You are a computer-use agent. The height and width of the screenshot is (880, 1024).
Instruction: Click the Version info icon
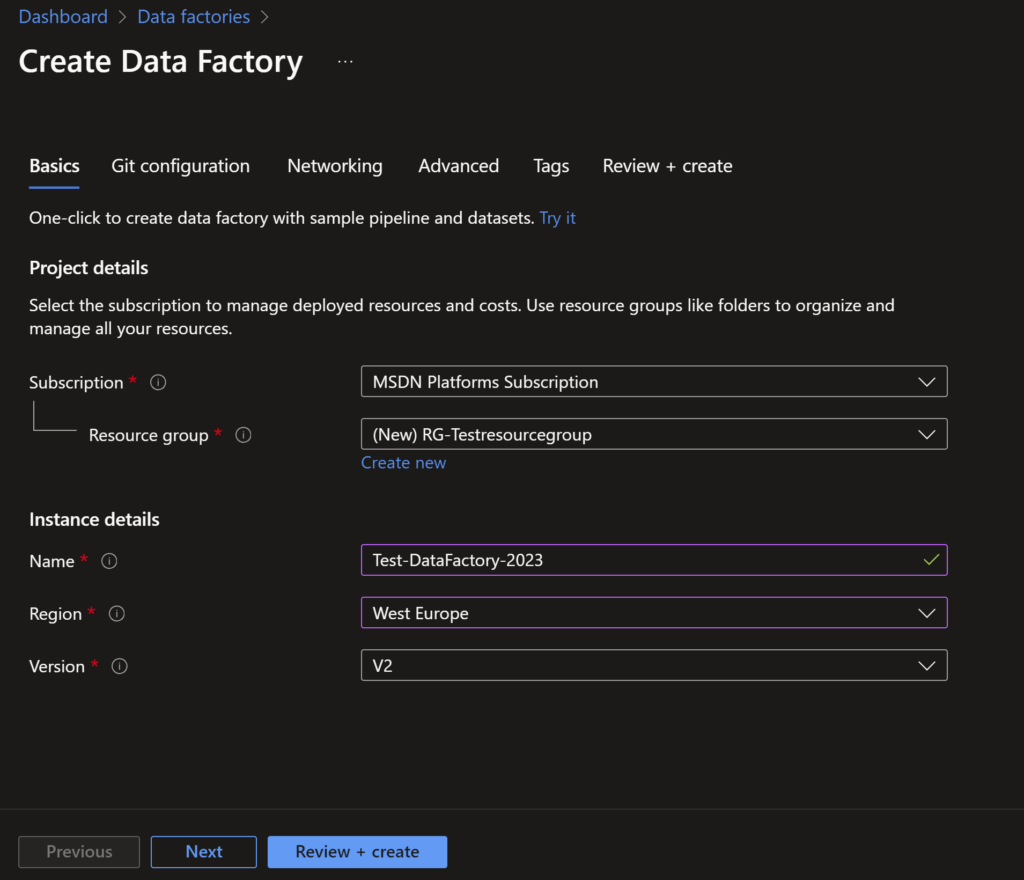tap(120, 666)
